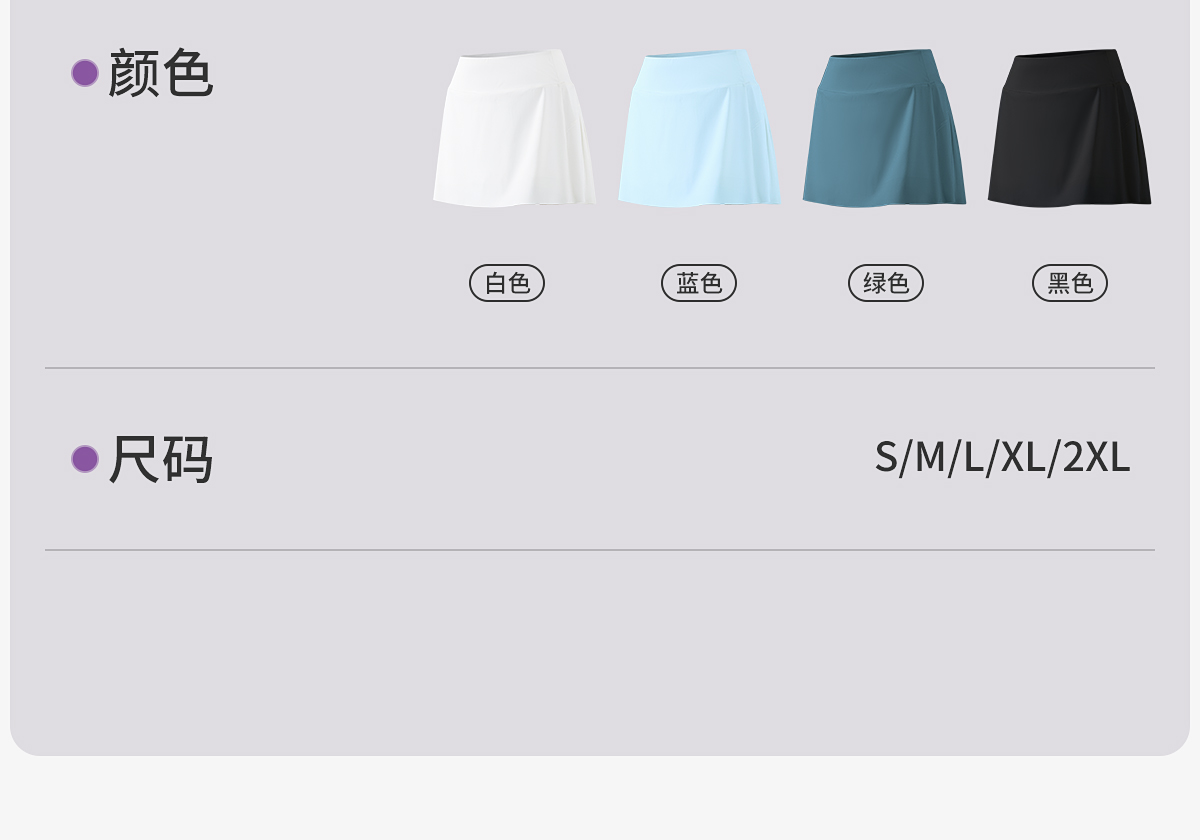This screenshot has height=840, width=1200.
Task: Choose the 绿色 color label
Action: 886,283
